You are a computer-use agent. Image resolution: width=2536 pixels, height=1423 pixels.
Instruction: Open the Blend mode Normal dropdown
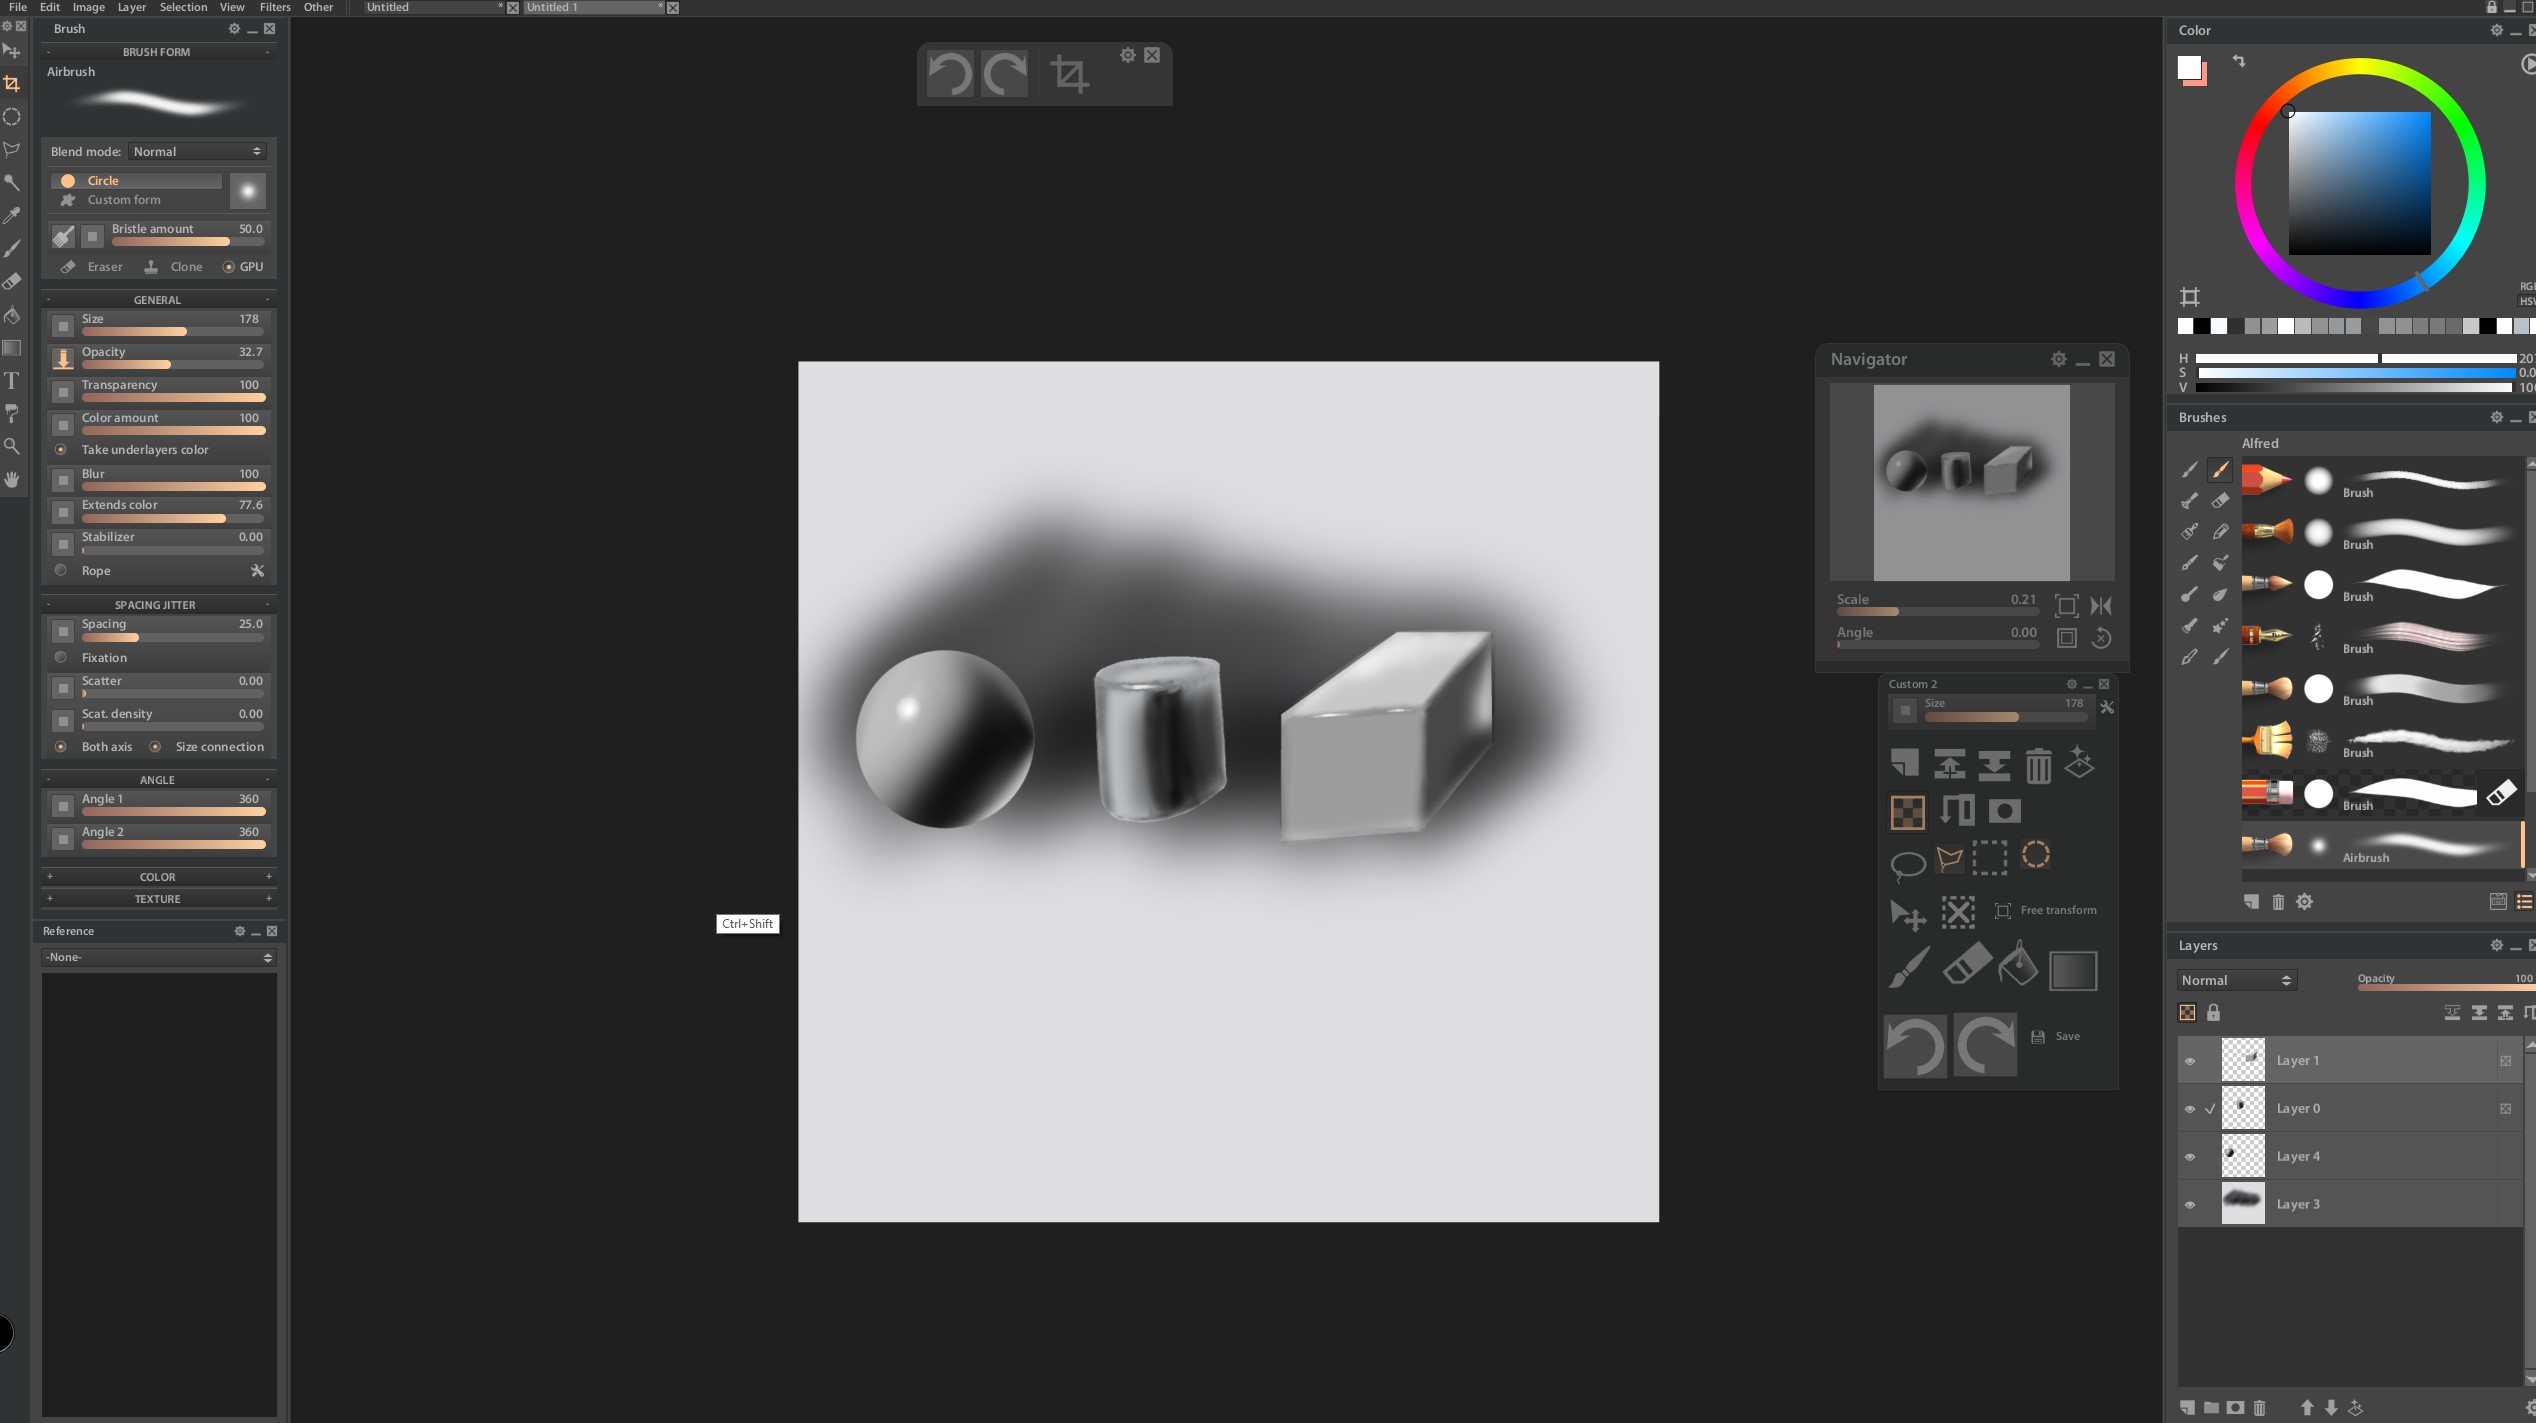click(x=197, y=152)
